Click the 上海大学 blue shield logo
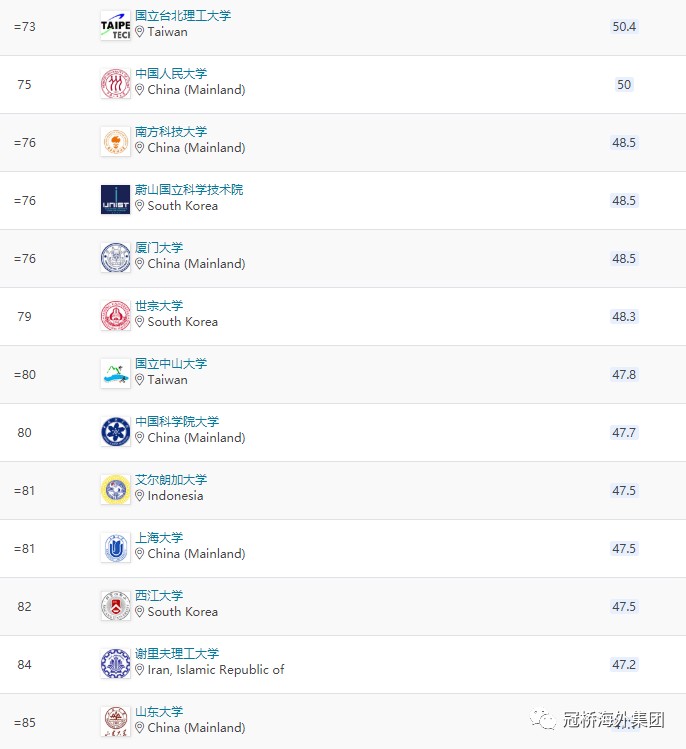 tap(115, 548)
